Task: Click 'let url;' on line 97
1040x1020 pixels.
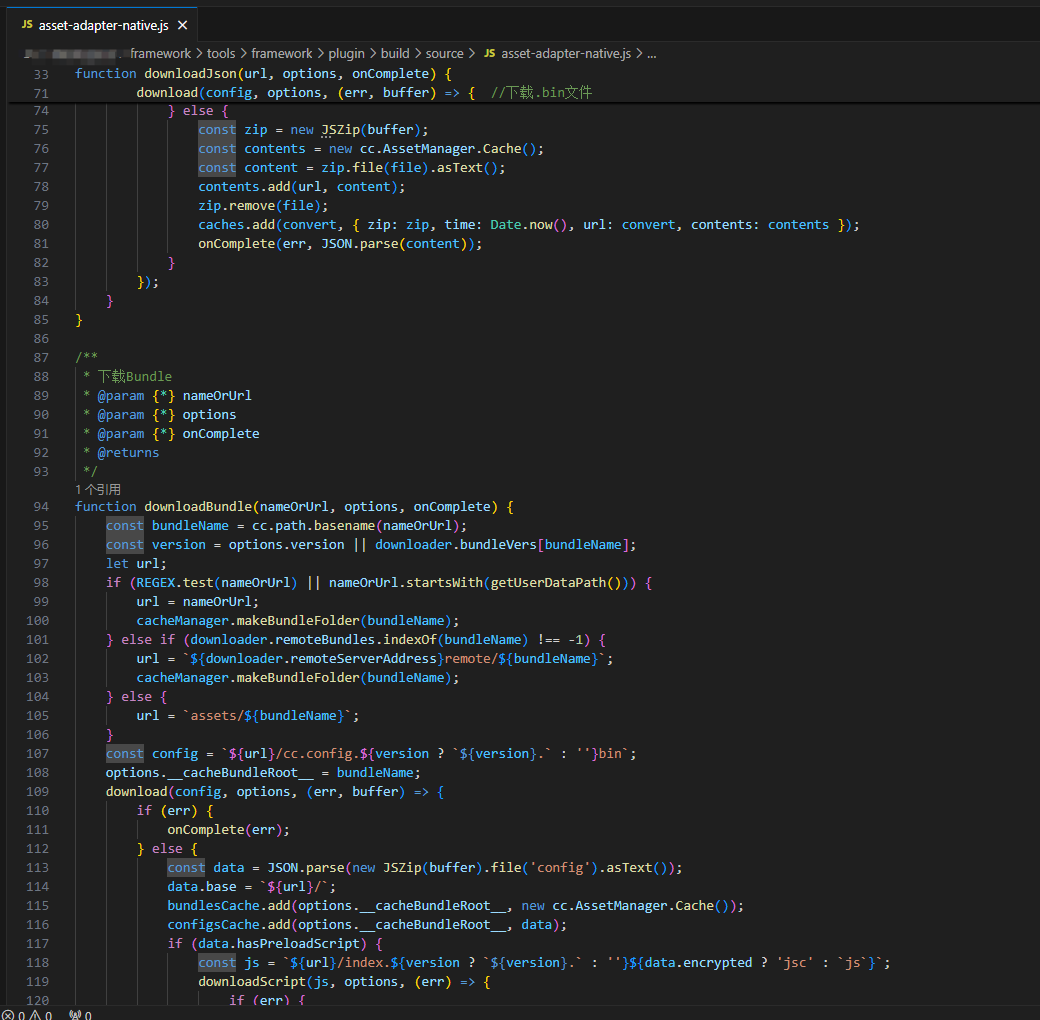Action: pyautogui.click(x=136, y=564)
